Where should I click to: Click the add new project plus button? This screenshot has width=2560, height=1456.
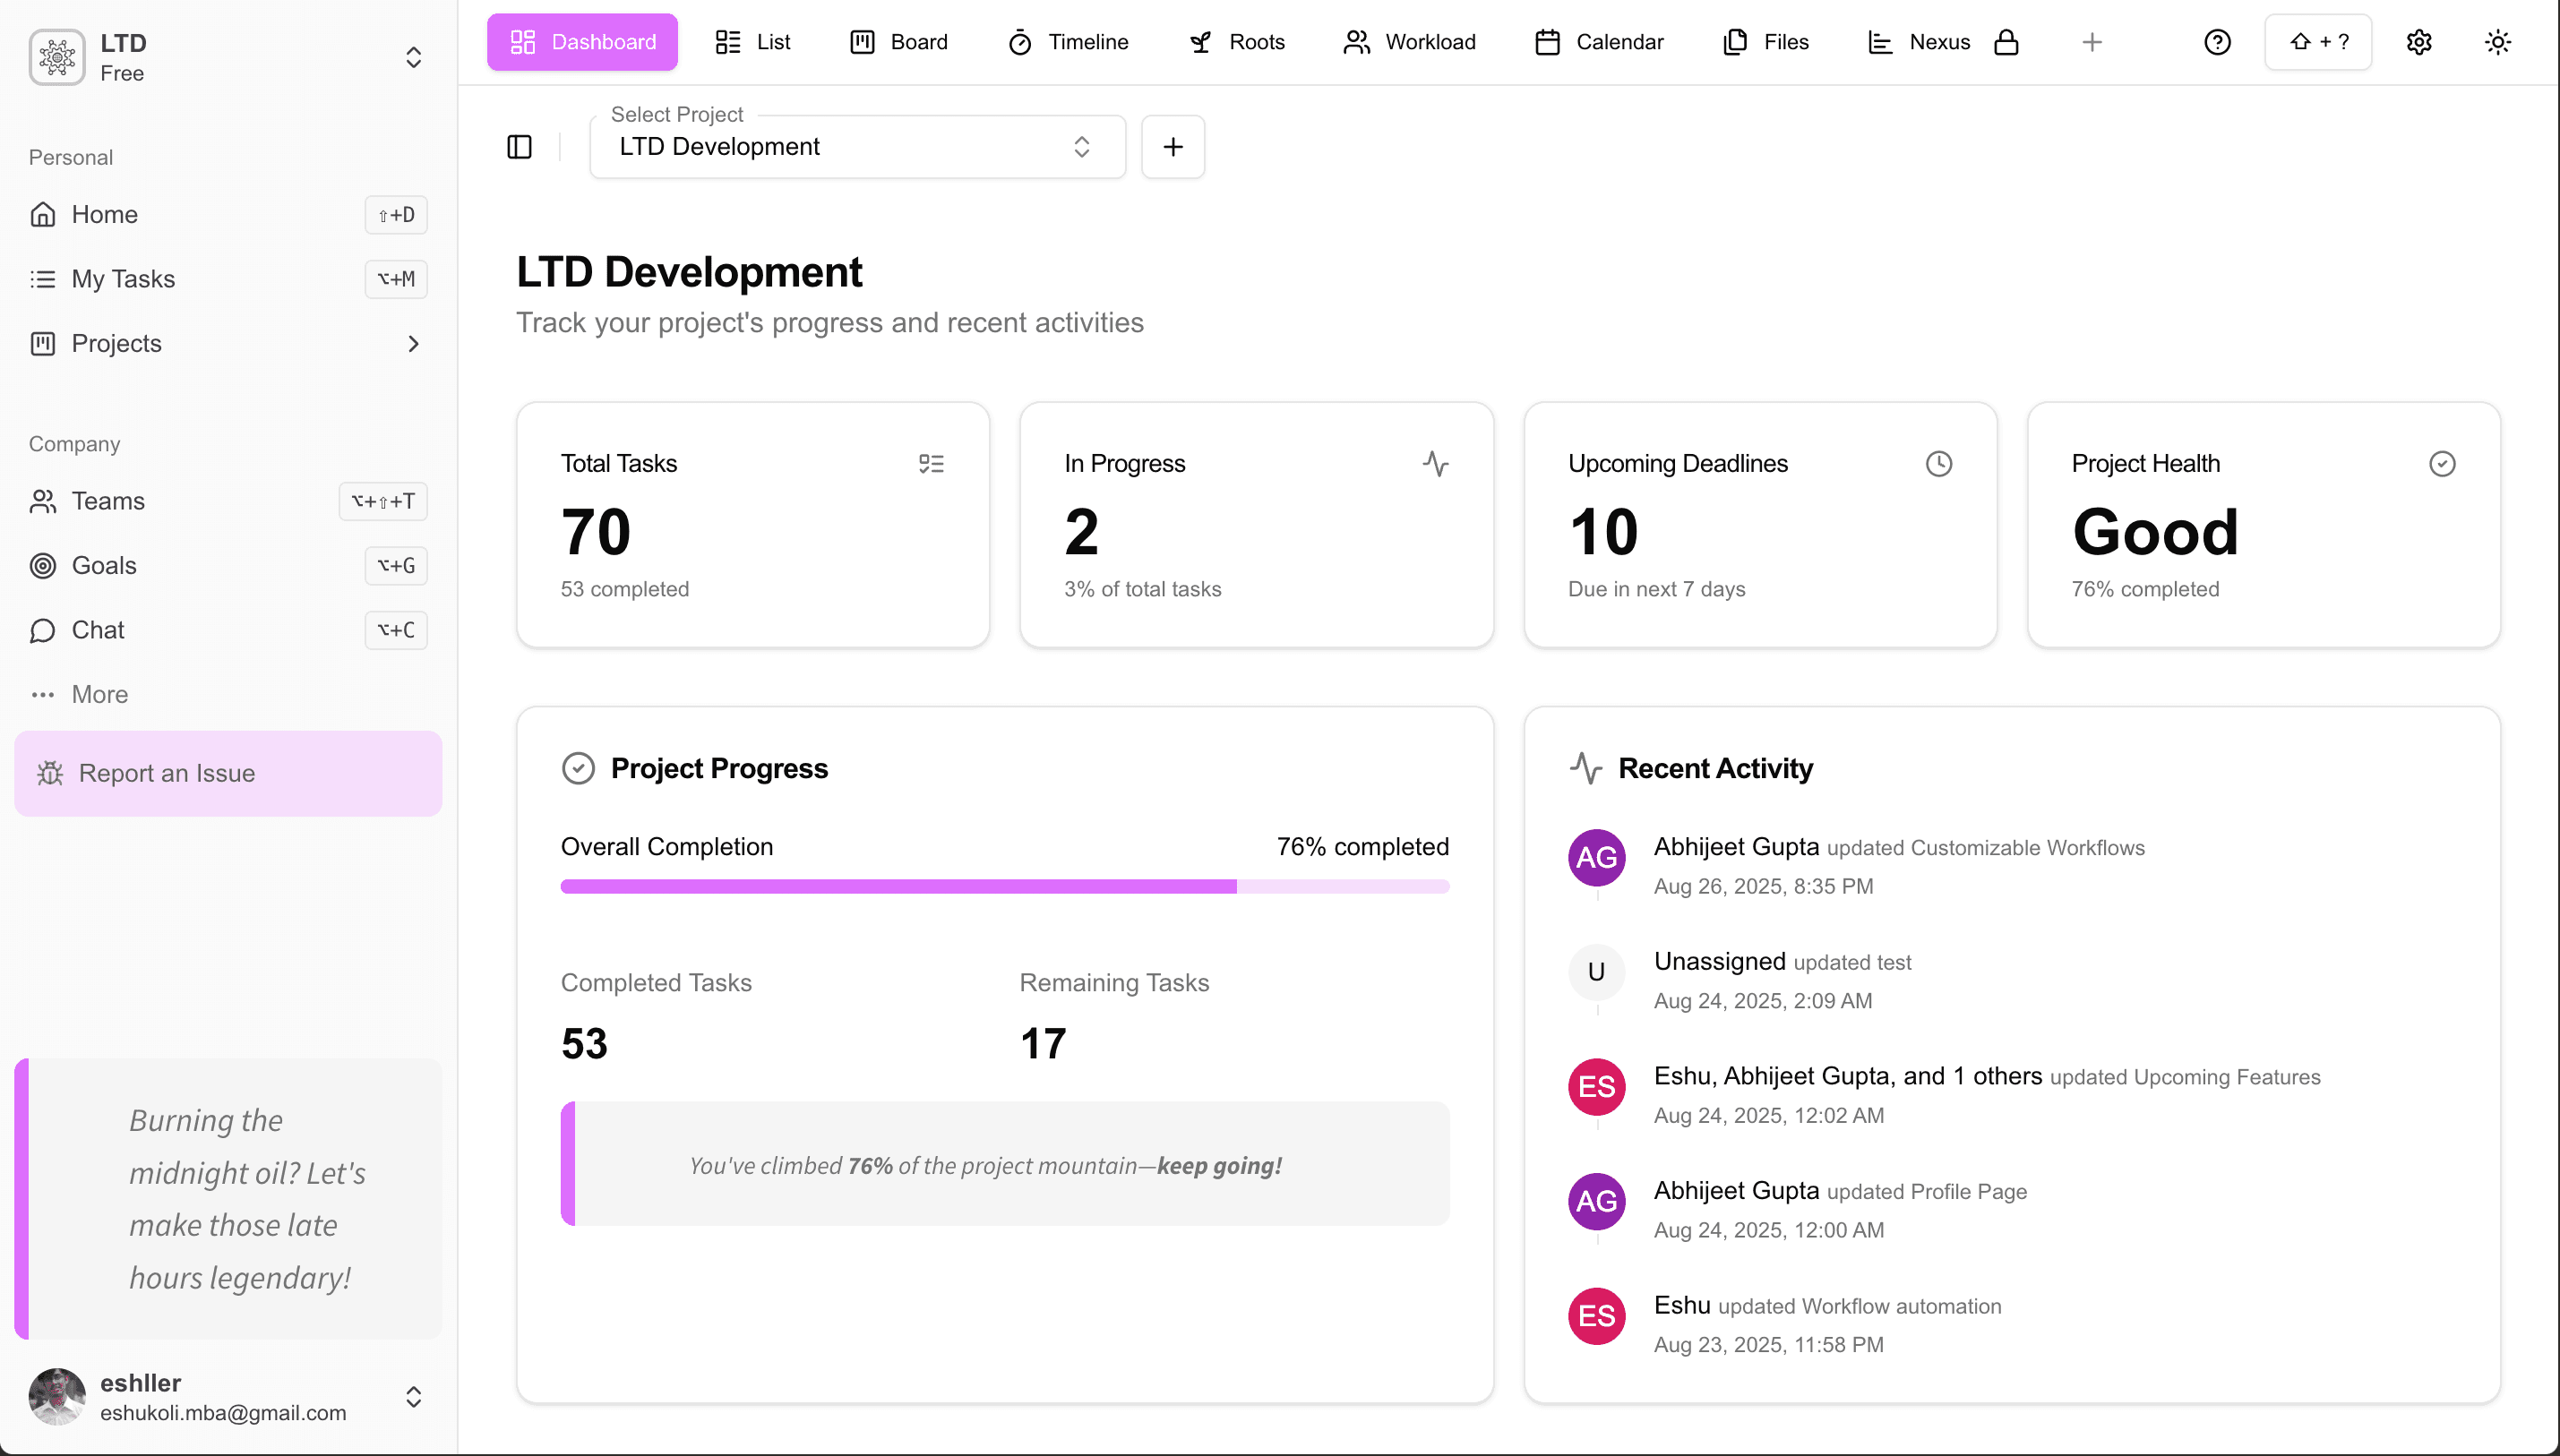click(x=1172, y=146)
